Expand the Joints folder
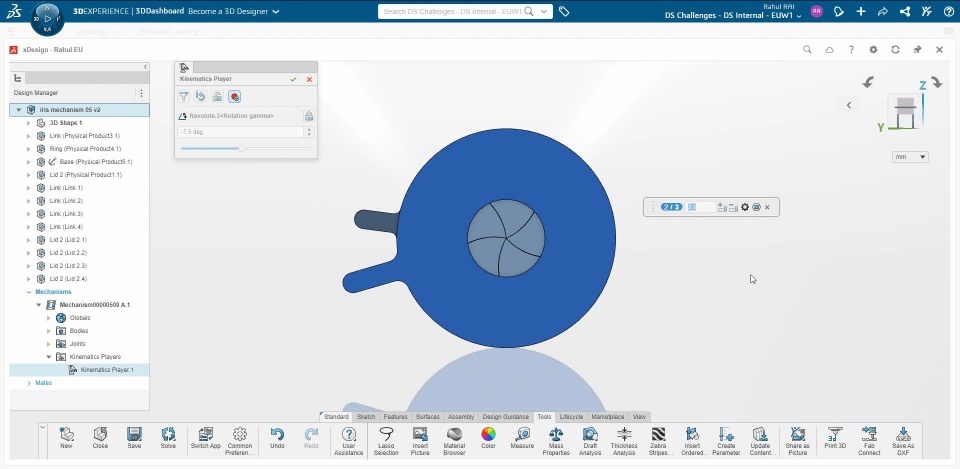This screenshot has width=960, height=469. point(49,343)
